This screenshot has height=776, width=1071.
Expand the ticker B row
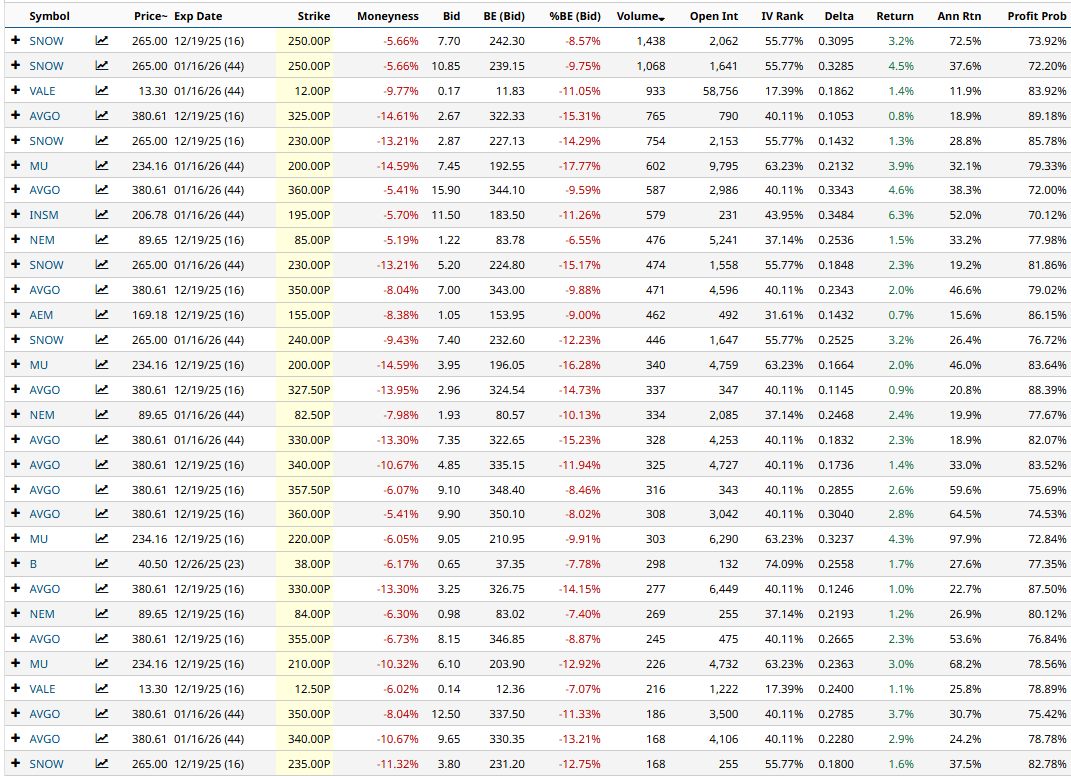pyautogui.click(x=13, y=564)
